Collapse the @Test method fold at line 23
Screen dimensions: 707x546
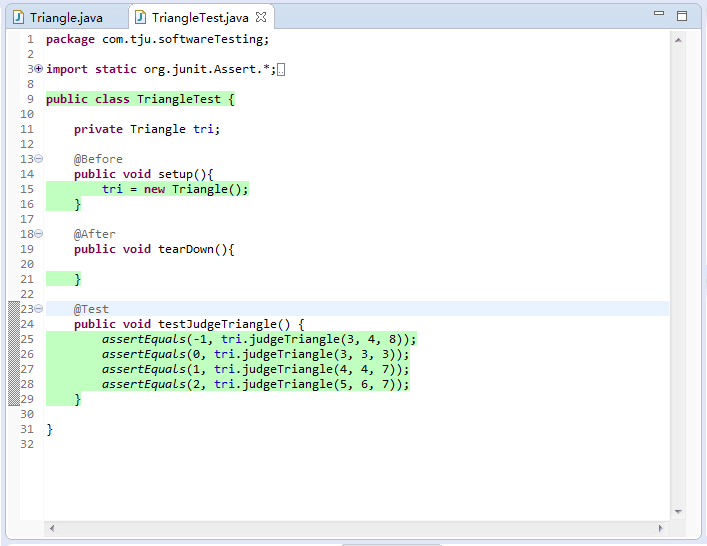click(39, 309)
